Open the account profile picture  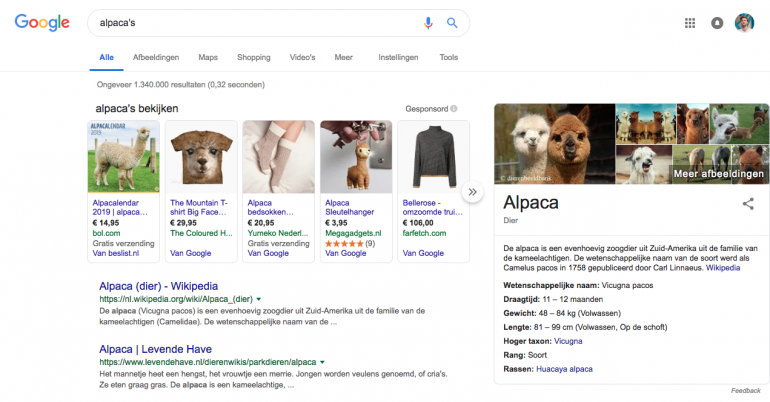[744, 23]
